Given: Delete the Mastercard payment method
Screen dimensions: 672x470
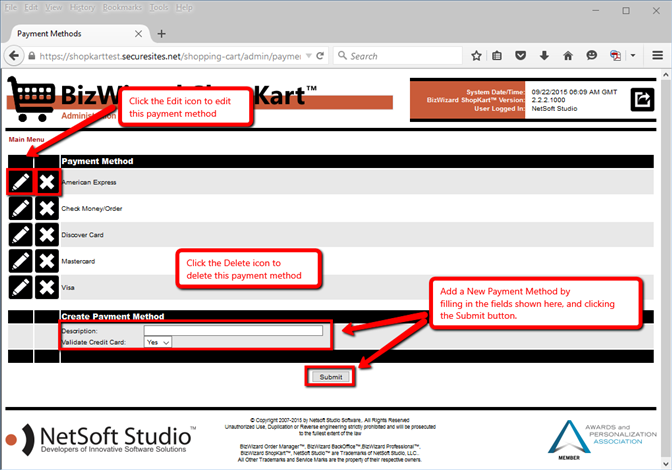Looking at the screenshot, I should pos(47,261).
